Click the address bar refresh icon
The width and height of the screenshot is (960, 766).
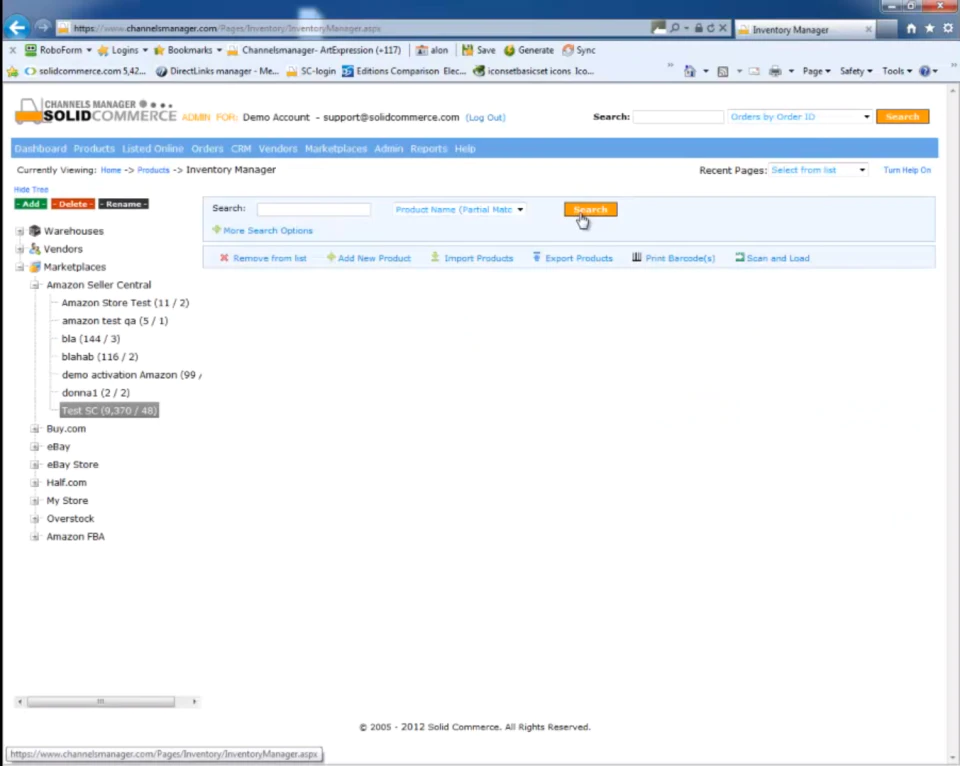point(710,28)
